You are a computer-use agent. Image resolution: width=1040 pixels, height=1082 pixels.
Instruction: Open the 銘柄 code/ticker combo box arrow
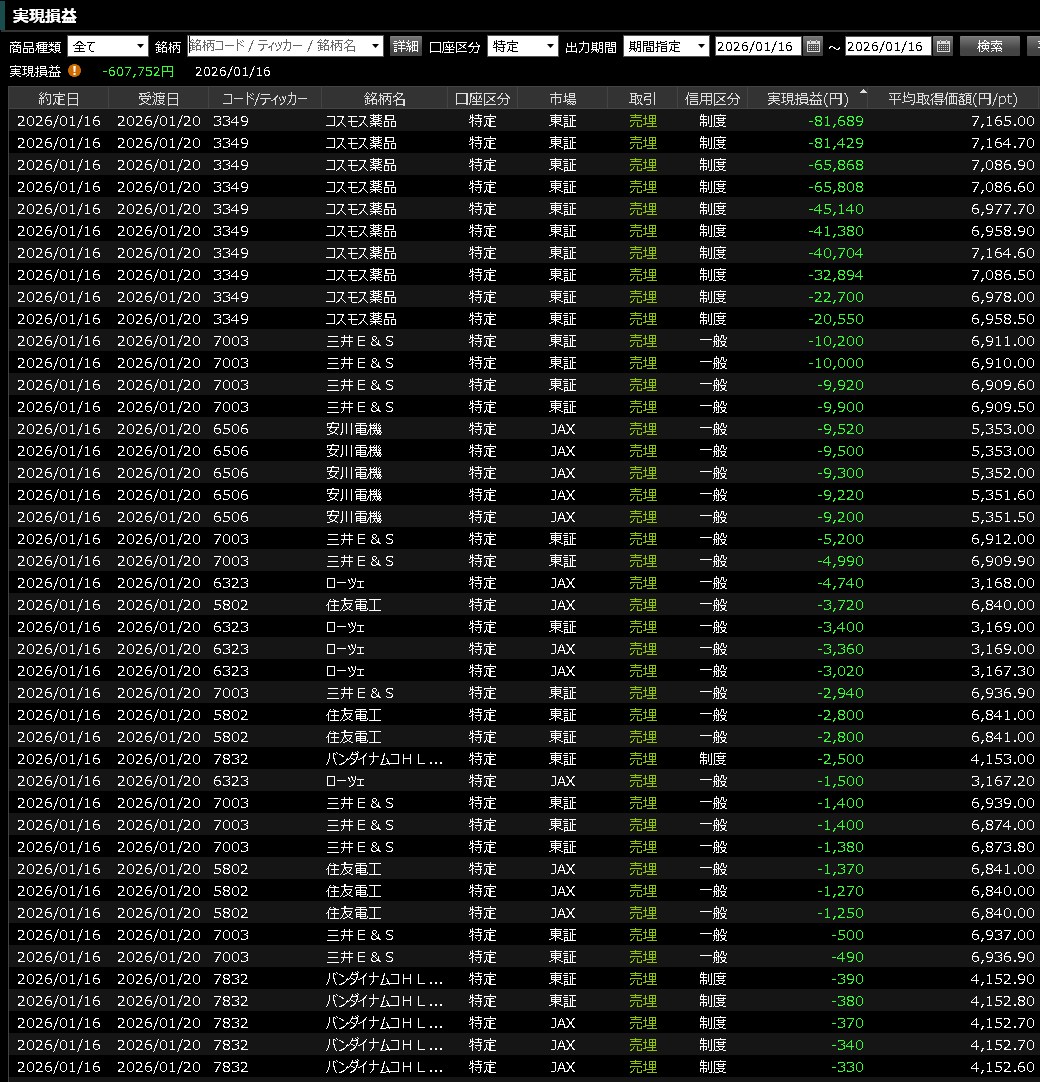pyautogui.click(x=375, y=46)
